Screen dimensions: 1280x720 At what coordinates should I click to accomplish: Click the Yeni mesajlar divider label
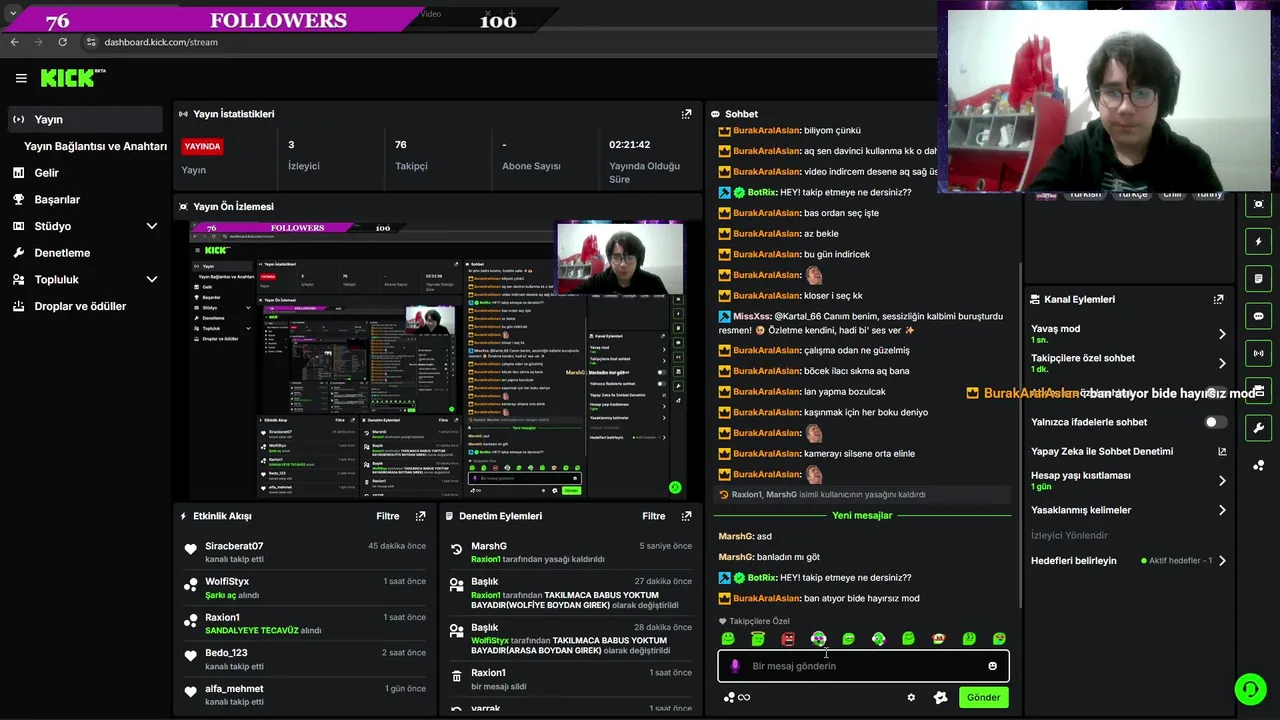[x=862, y=515]
